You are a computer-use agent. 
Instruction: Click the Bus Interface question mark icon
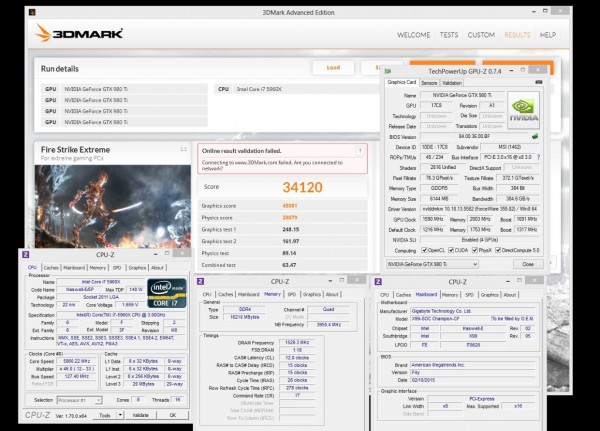[538, 157]
